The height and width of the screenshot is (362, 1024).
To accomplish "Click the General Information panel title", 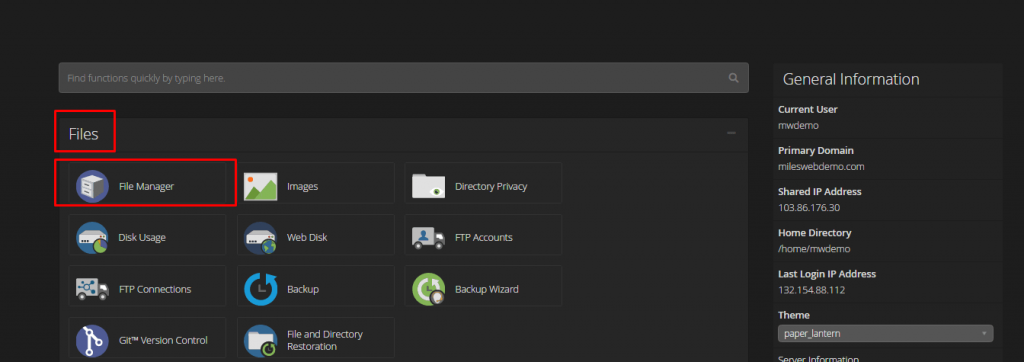I will pyautogui.click(x=851, y=79).
